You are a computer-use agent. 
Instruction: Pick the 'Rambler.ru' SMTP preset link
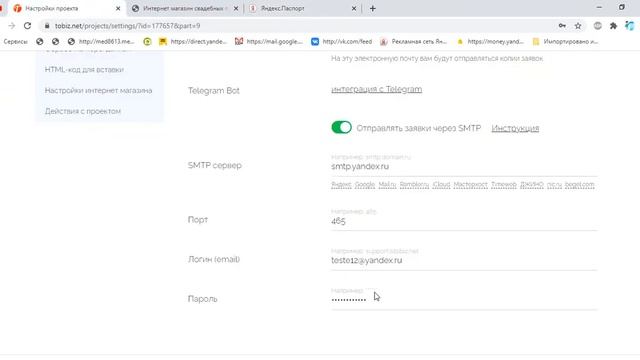[x=414, y=185]
